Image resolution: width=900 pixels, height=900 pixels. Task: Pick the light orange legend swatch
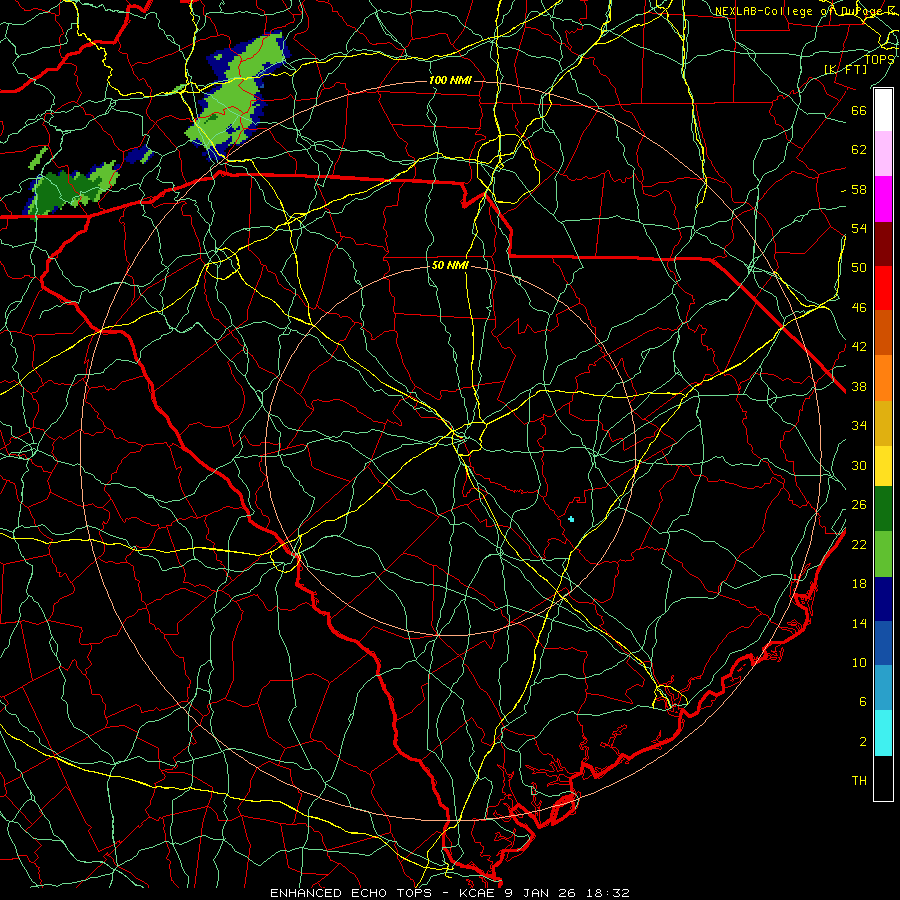[x=883, y=377]
